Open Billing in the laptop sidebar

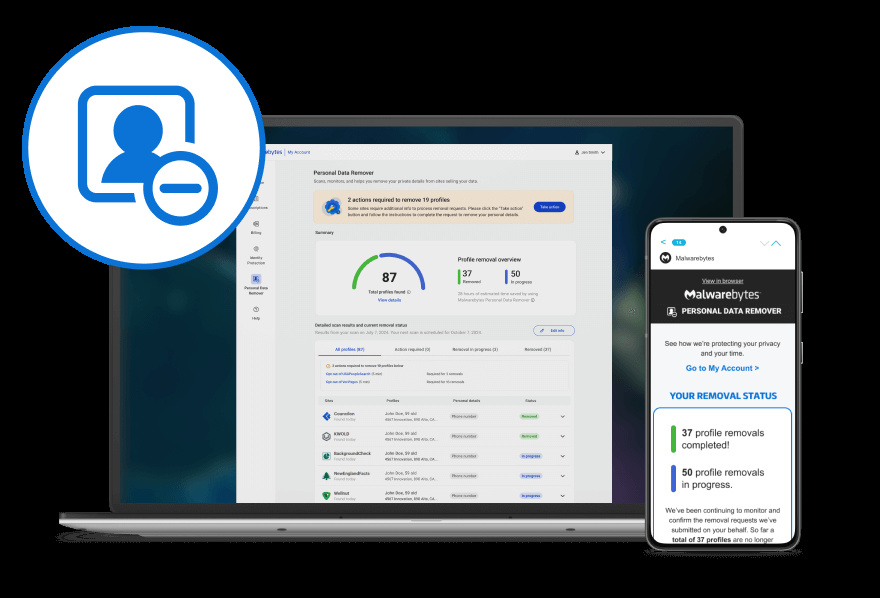pos(256,227)
